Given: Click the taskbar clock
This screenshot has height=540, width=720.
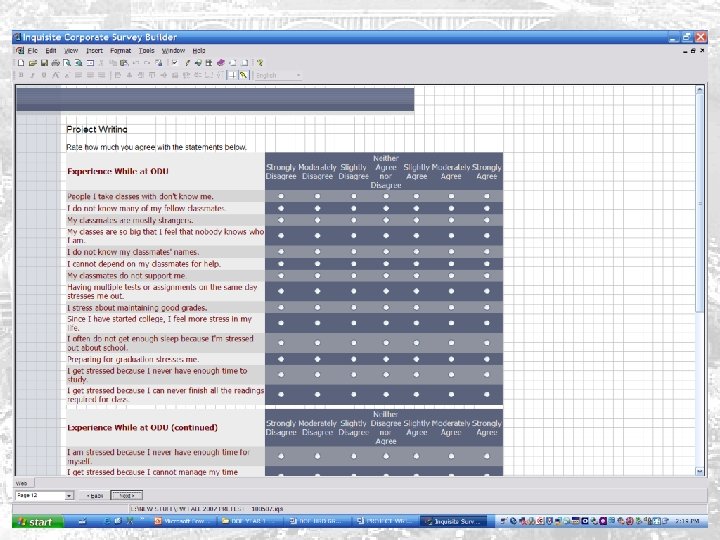Looking at the screenshot, I should click(x=687, y=521).
